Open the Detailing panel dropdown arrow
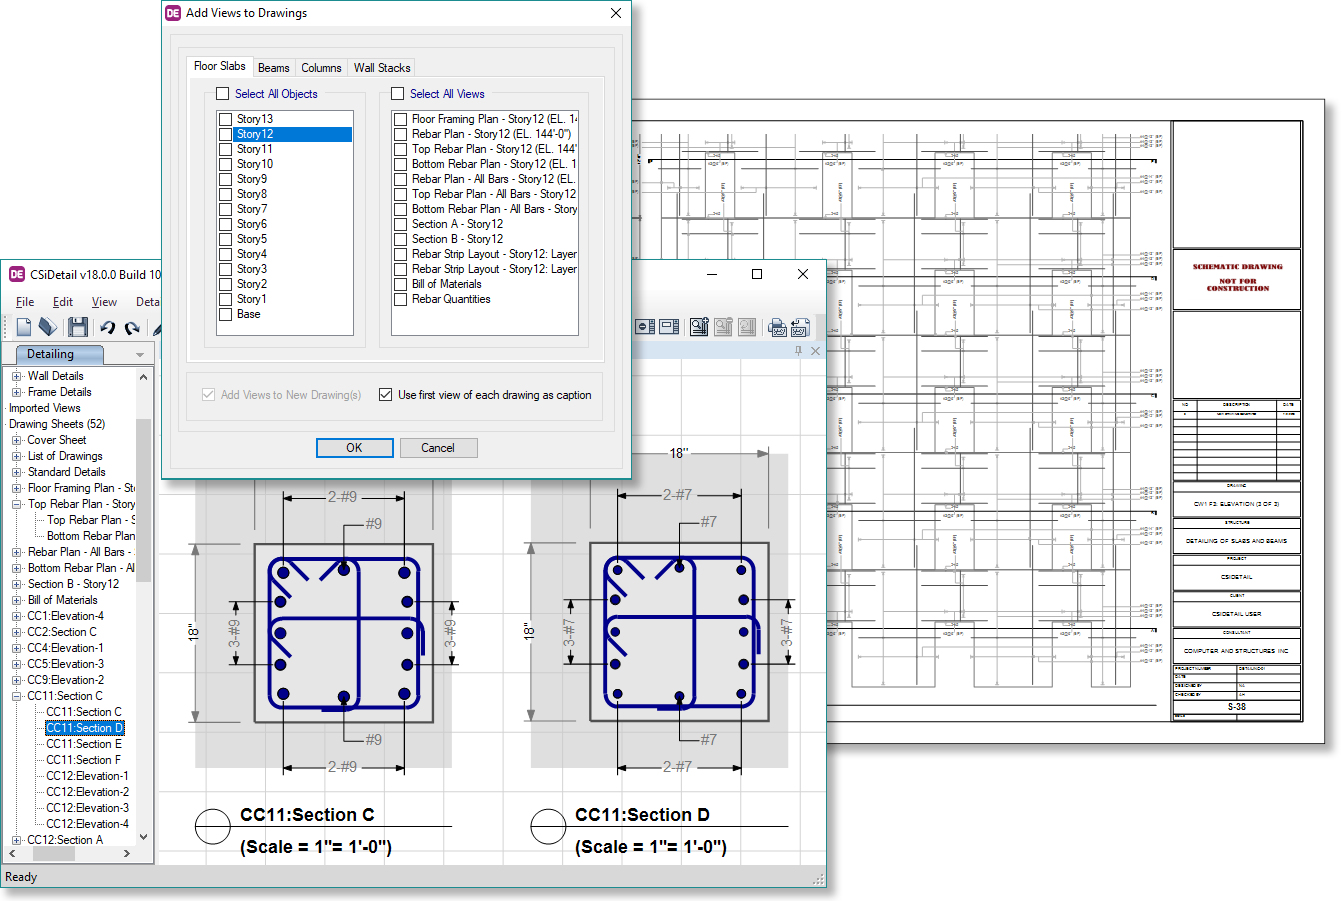This screenshot has height=901, width=1342. click(x=140, y=355)
